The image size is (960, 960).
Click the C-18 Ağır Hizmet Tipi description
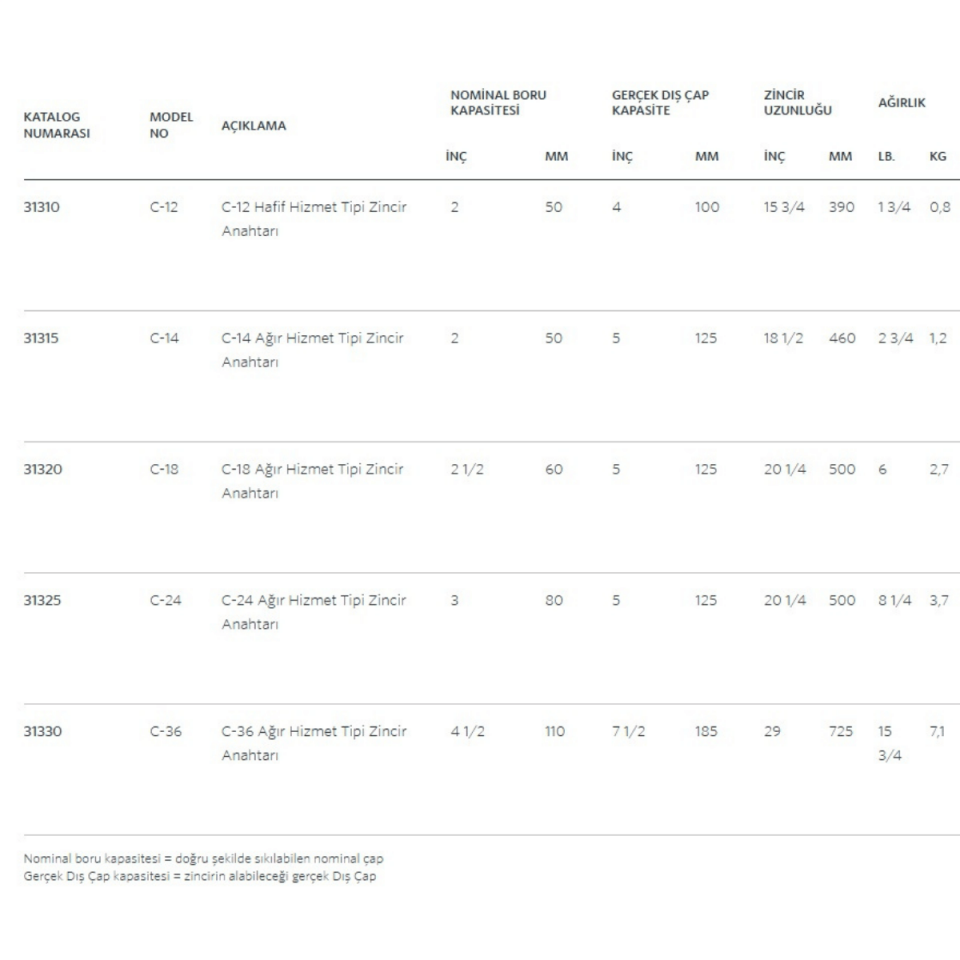click(313, 481)
